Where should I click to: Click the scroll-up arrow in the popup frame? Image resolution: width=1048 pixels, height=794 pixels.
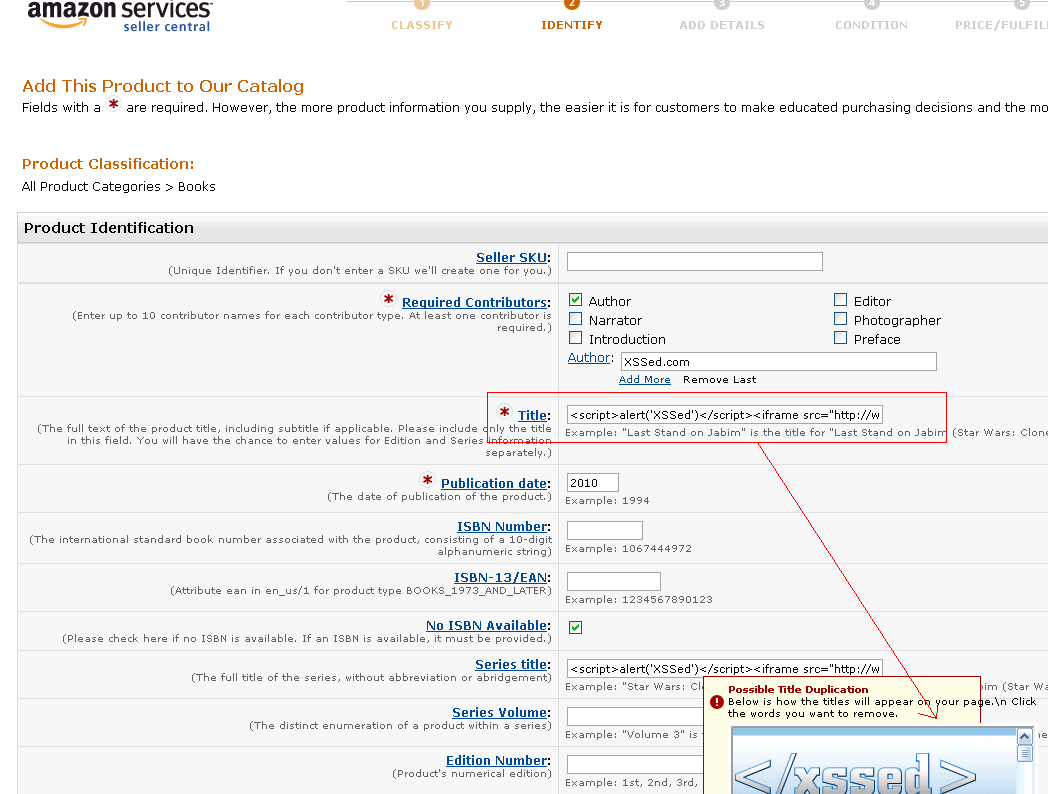point(1024,736)
